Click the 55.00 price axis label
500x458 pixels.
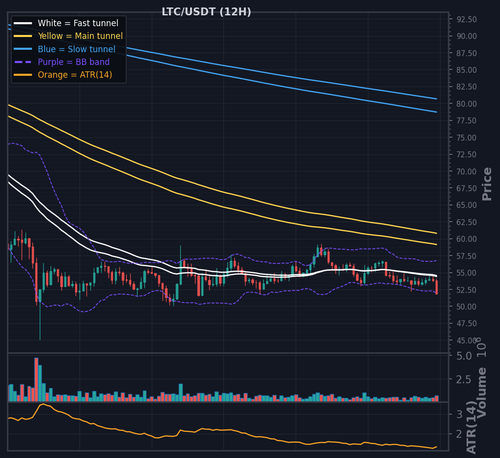(x=466, y=273)
